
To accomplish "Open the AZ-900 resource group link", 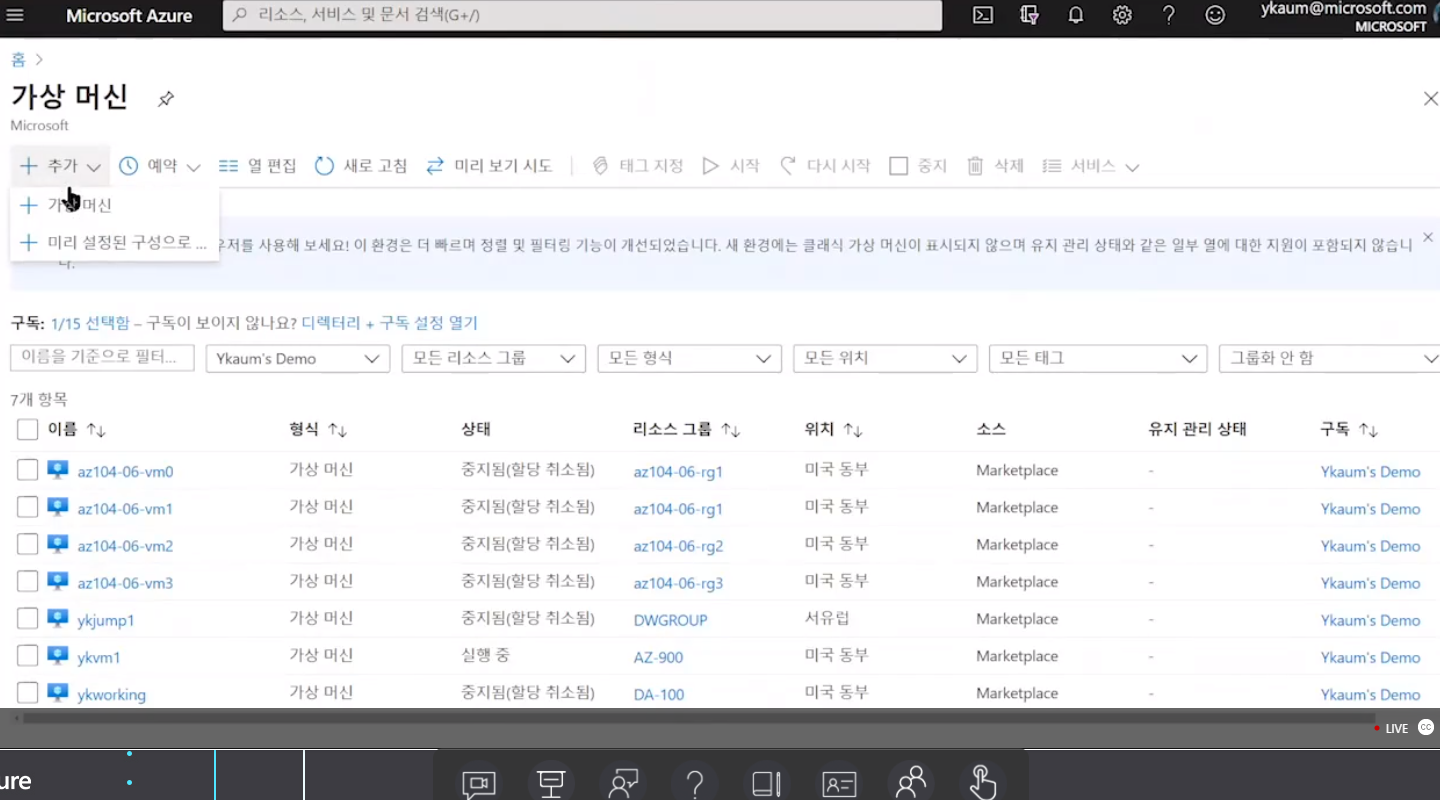I will click(658, 657).
